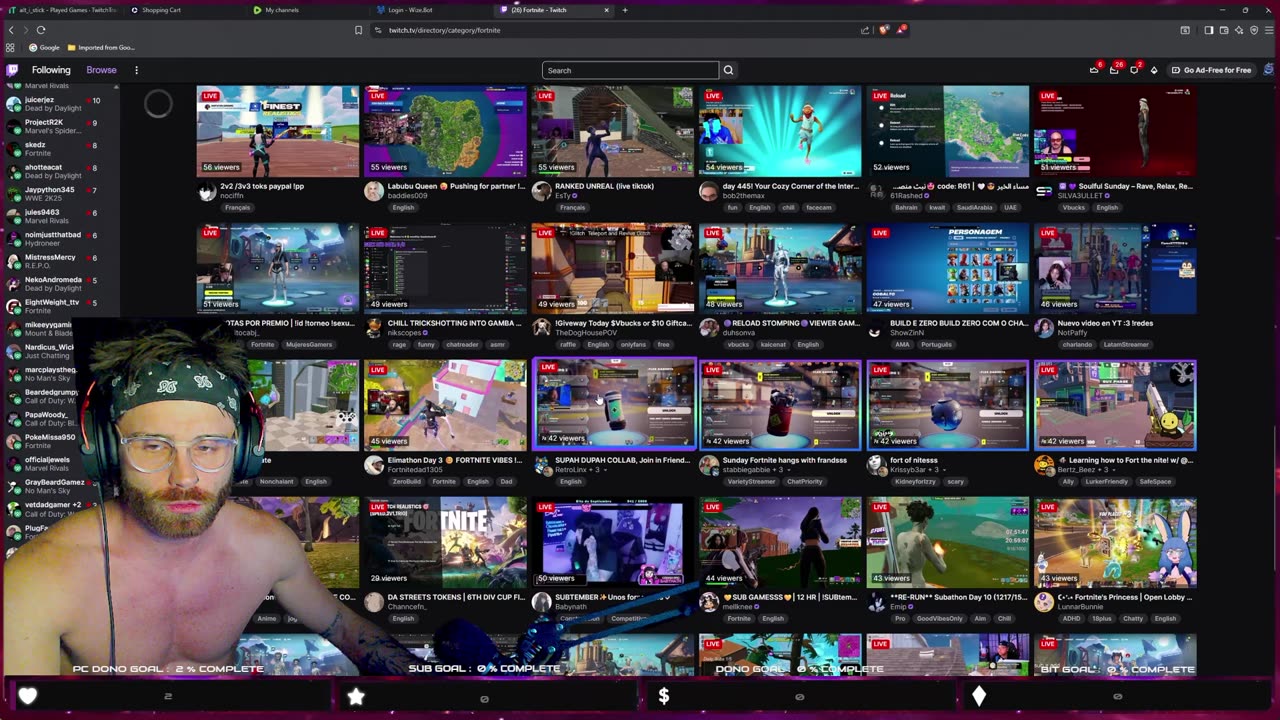
Task: Open the Labubu Queen stream thumbnail
Action: tap(445, 131)
